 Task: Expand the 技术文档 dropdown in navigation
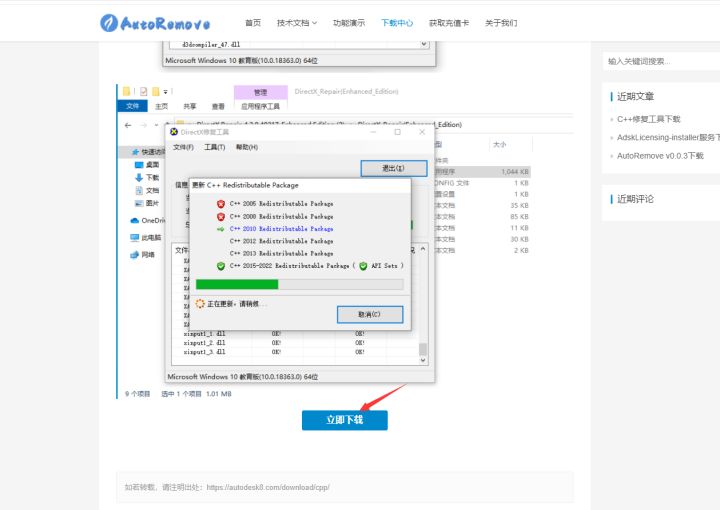296,22
